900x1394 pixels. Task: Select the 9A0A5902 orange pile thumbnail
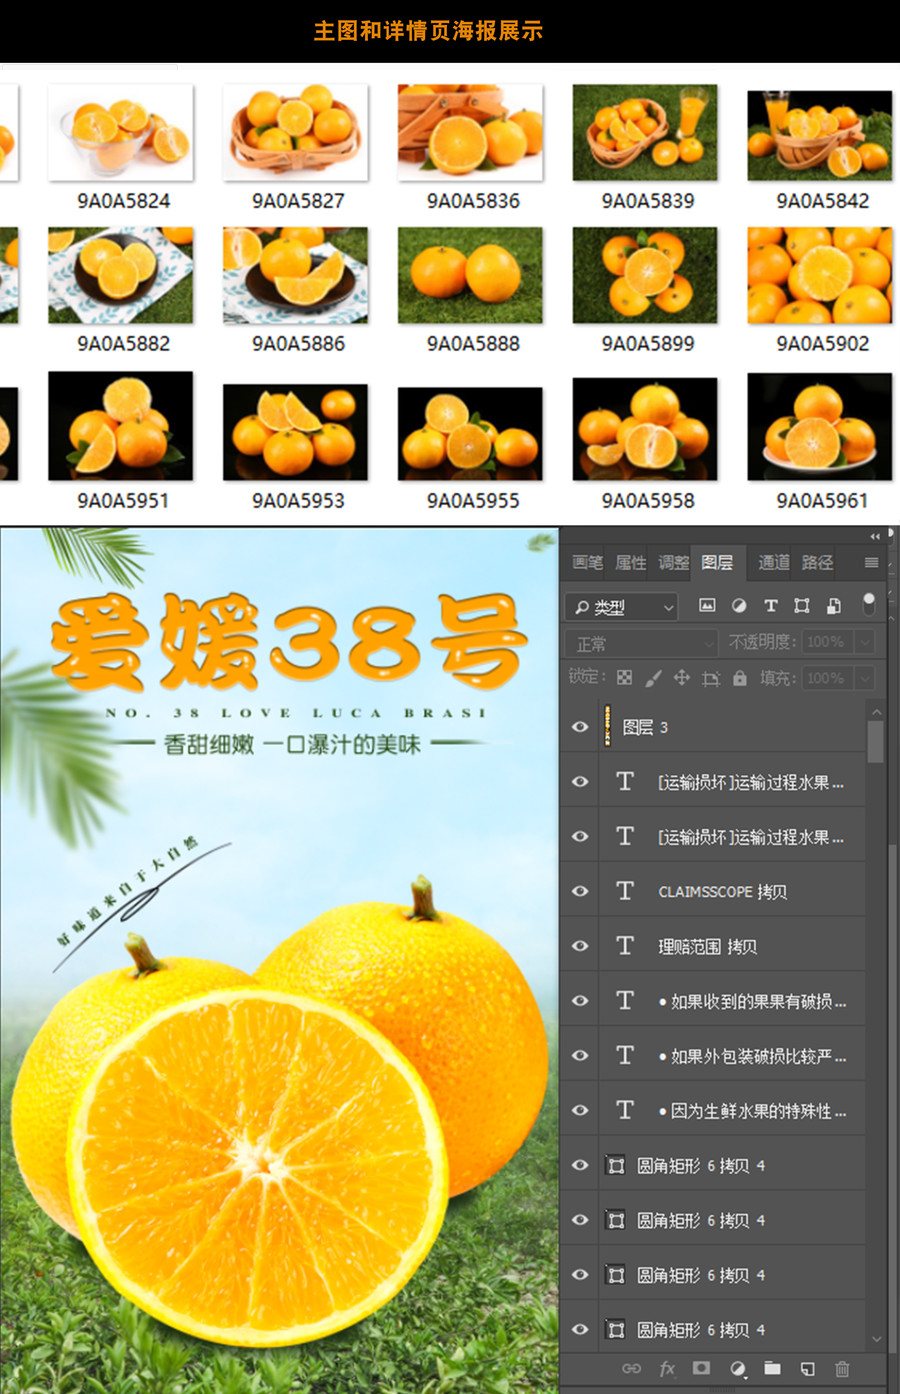[x=820, y=275]
